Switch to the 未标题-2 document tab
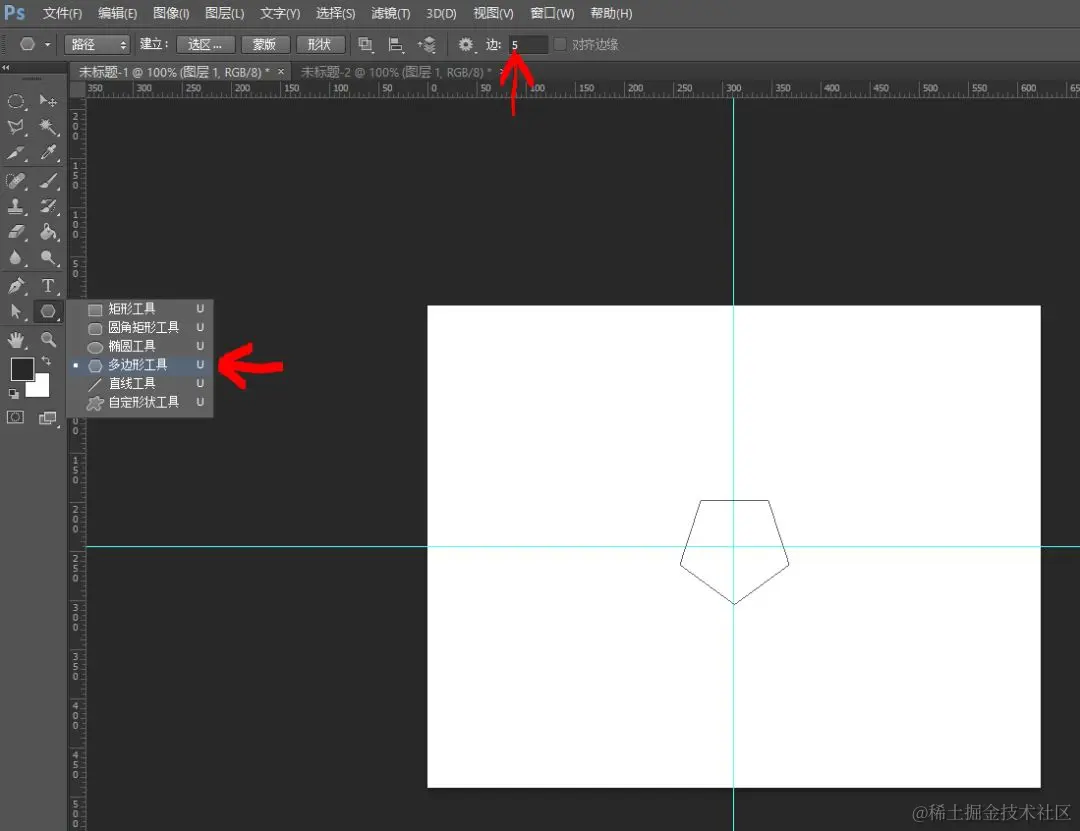1080x831 pixels. pos(396,72)
